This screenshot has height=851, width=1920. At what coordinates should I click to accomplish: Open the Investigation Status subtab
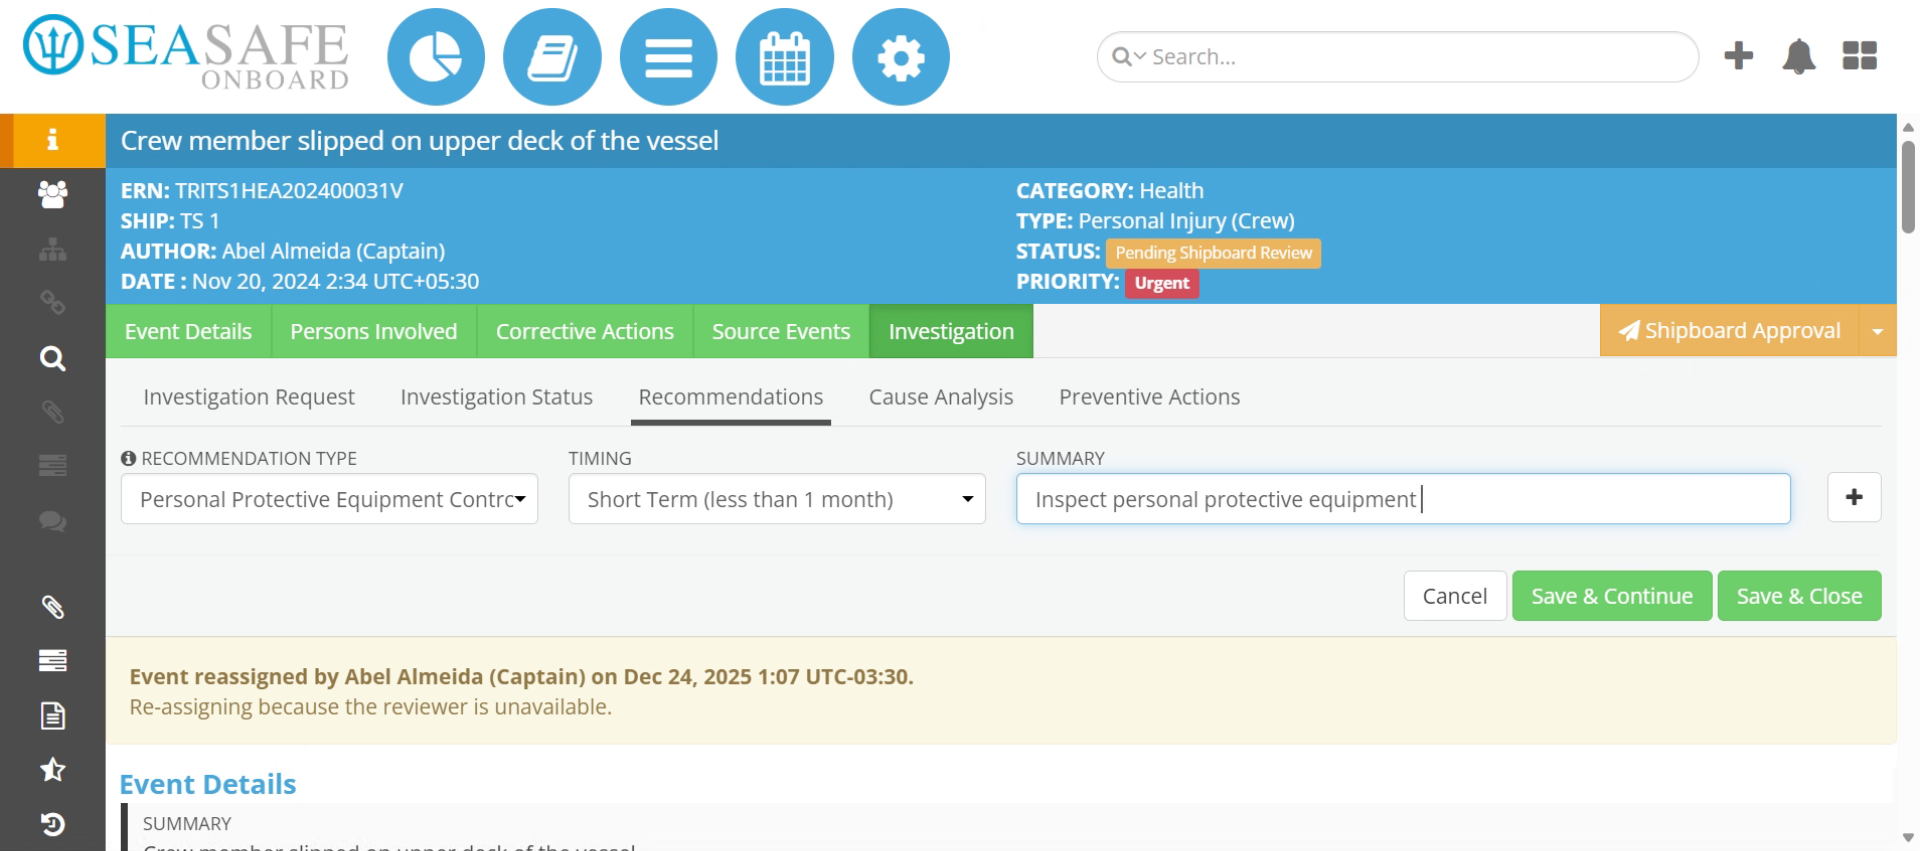[x=496, y=397]
